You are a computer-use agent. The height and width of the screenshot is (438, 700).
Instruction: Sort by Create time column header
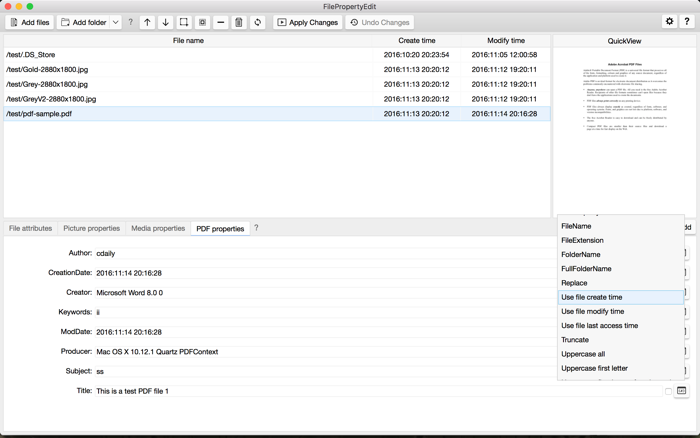417,41
